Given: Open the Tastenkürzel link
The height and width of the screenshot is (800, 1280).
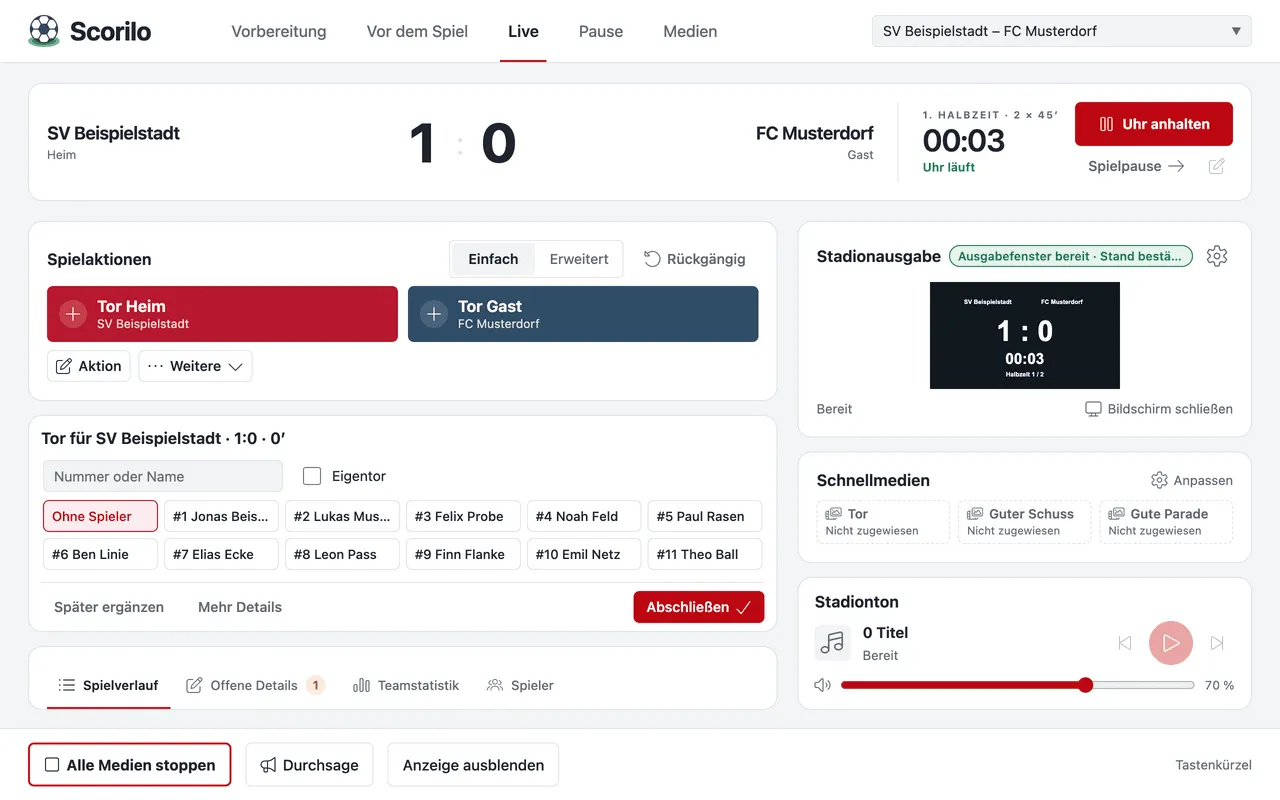Looking at the screenshot, I should click(x=1213, y=765).
